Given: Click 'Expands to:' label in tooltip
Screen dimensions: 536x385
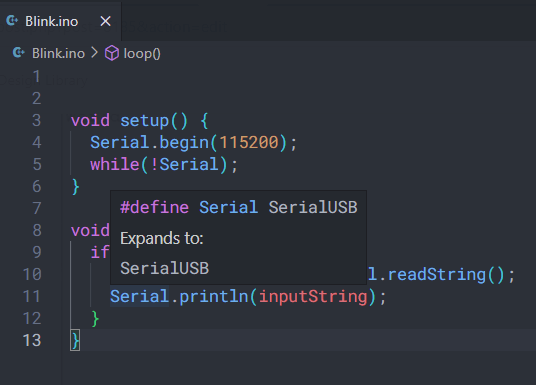Looking at the screenshot, I should (x=162, y=238).
